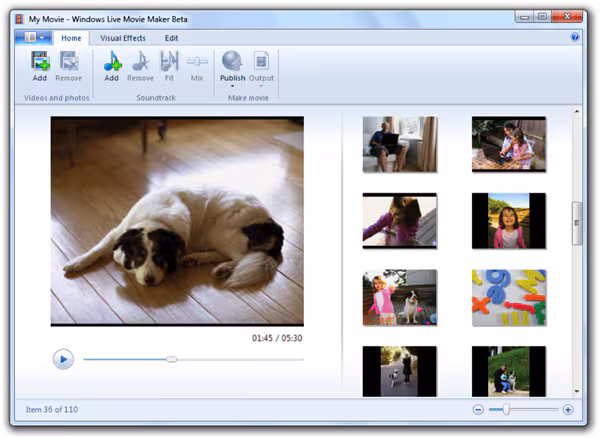Close the Movie Maker window

567,16
